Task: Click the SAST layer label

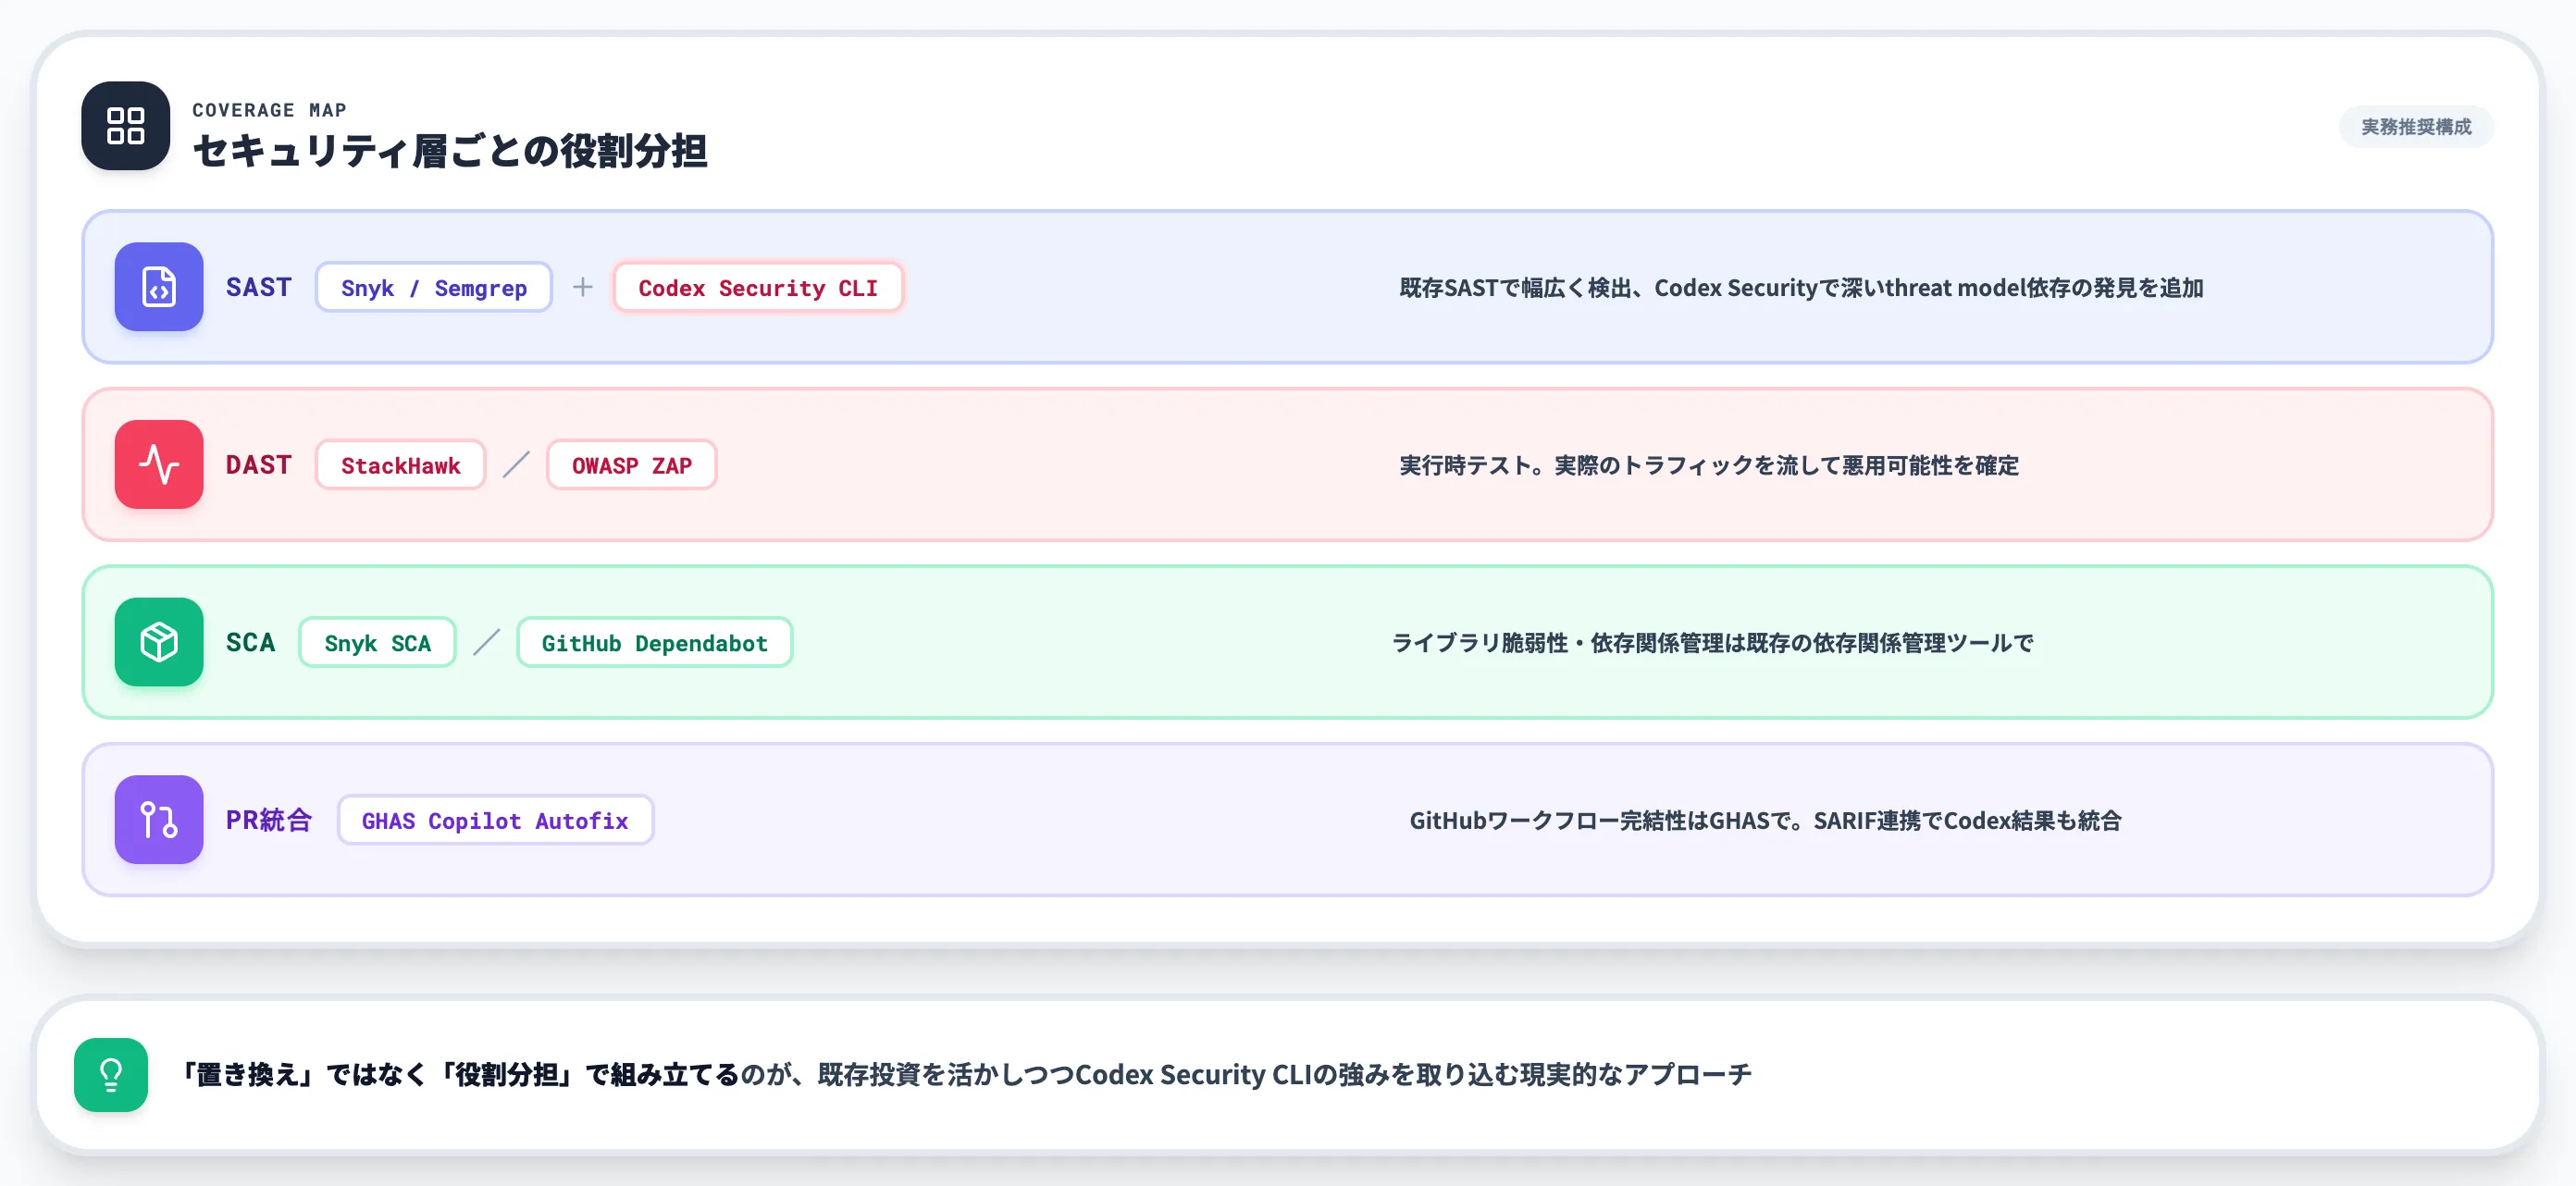Action: 259,288
